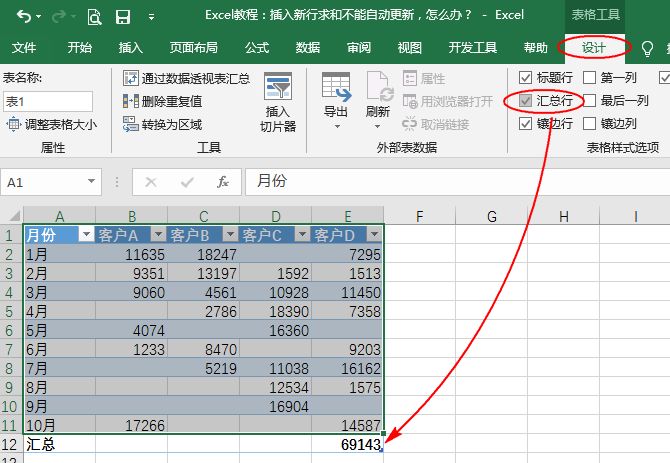The height and width of the screenshot is (463, 670).
Task: Open Print Preview from quick access toolbar
Action: 94,17
